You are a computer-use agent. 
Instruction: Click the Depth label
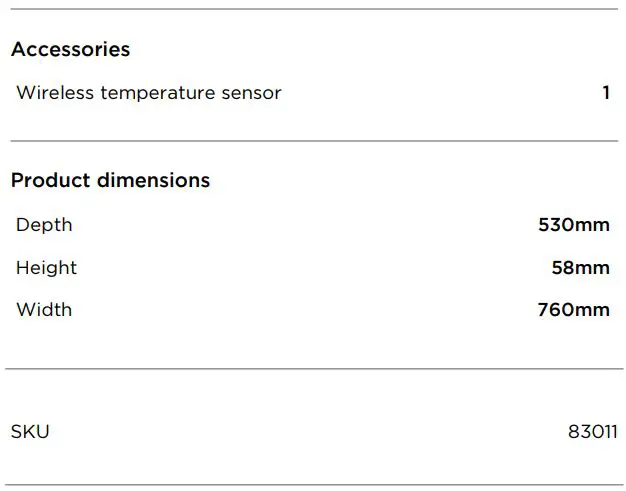44,225
